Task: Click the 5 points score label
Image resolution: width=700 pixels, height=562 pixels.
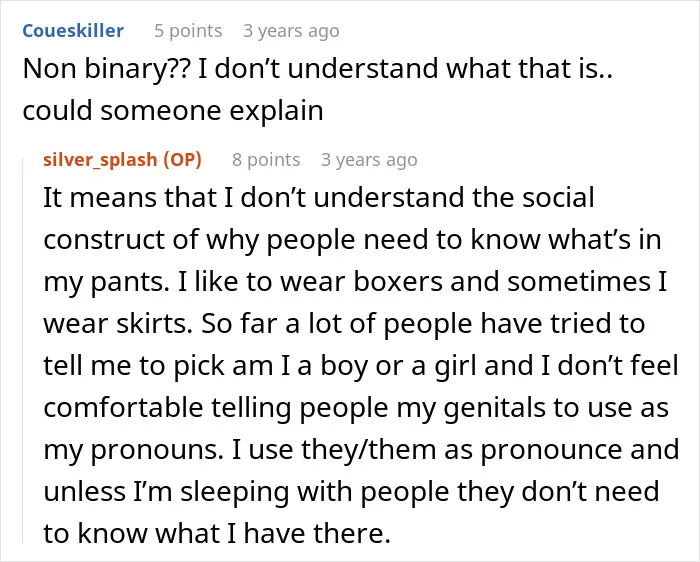Action: click(x=188, y=31)
